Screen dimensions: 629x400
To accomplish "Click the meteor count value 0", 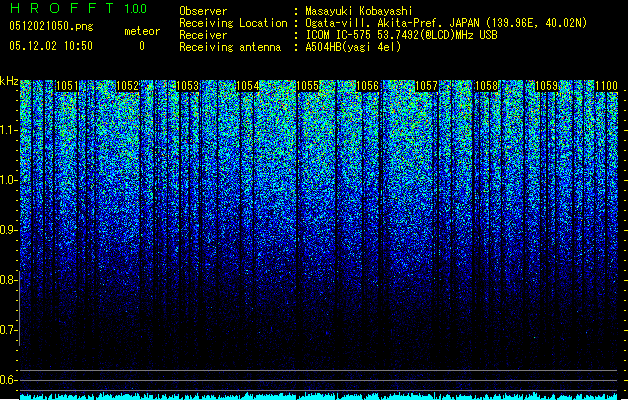I will click(142, 46).
